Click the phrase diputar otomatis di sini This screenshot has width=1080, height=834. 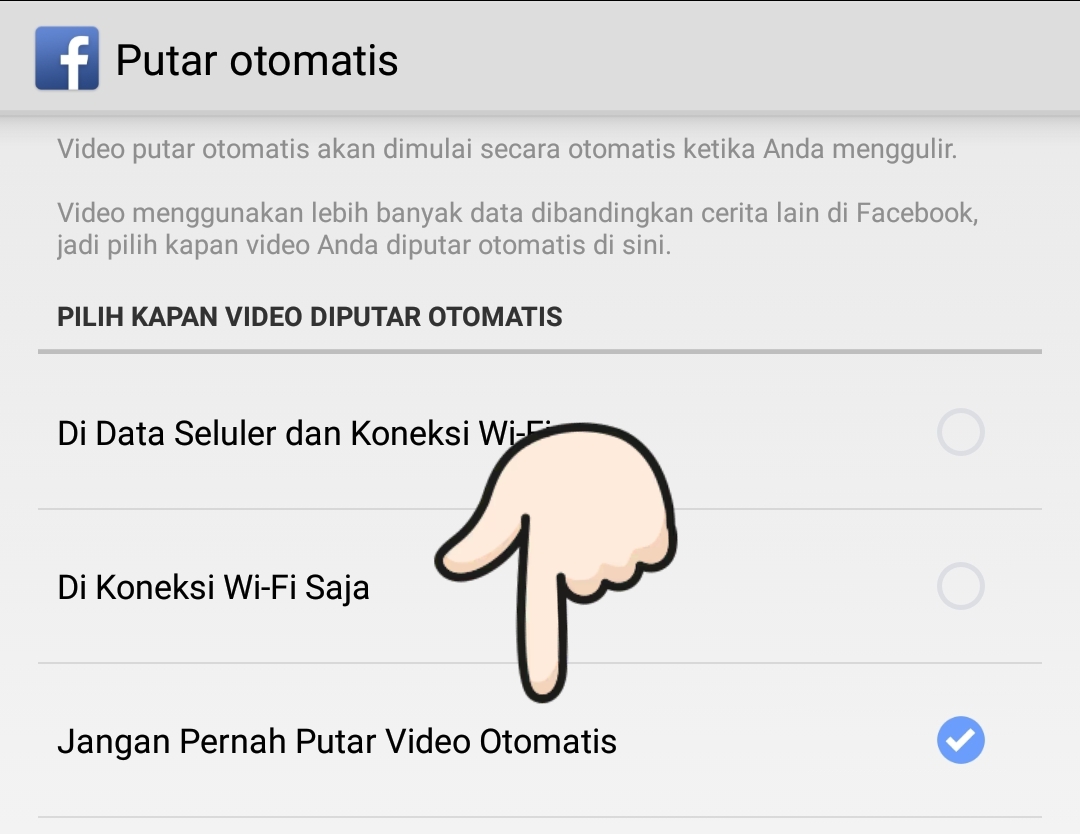coord(528,245)
